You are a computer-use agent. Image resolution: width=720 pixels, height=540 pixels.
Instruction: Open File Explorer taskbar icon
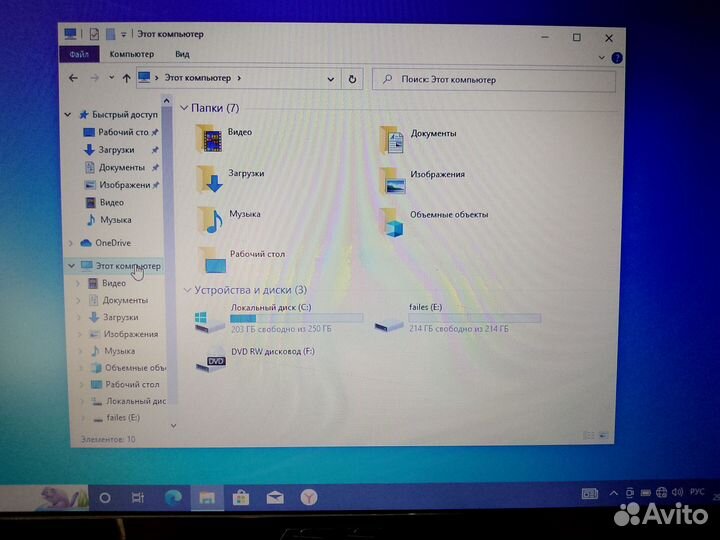pos(207,498)
